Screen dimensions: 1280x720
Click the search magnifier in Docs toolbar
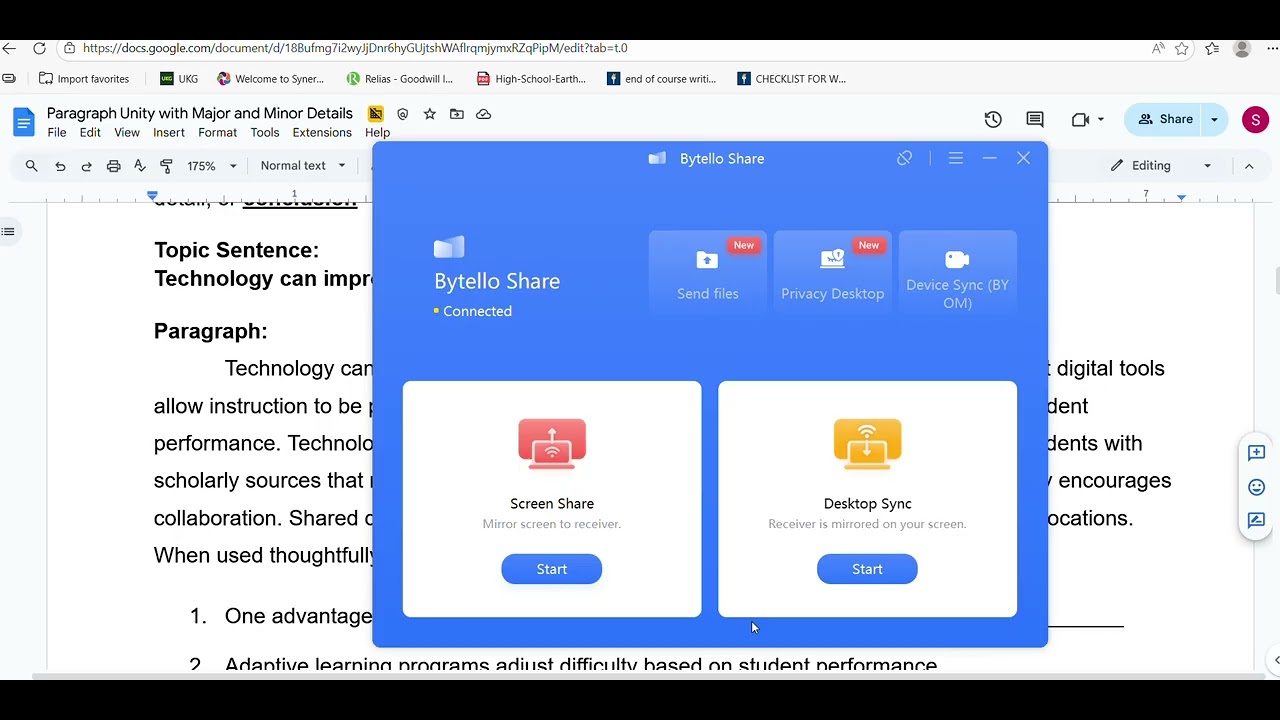pos(31,166)
